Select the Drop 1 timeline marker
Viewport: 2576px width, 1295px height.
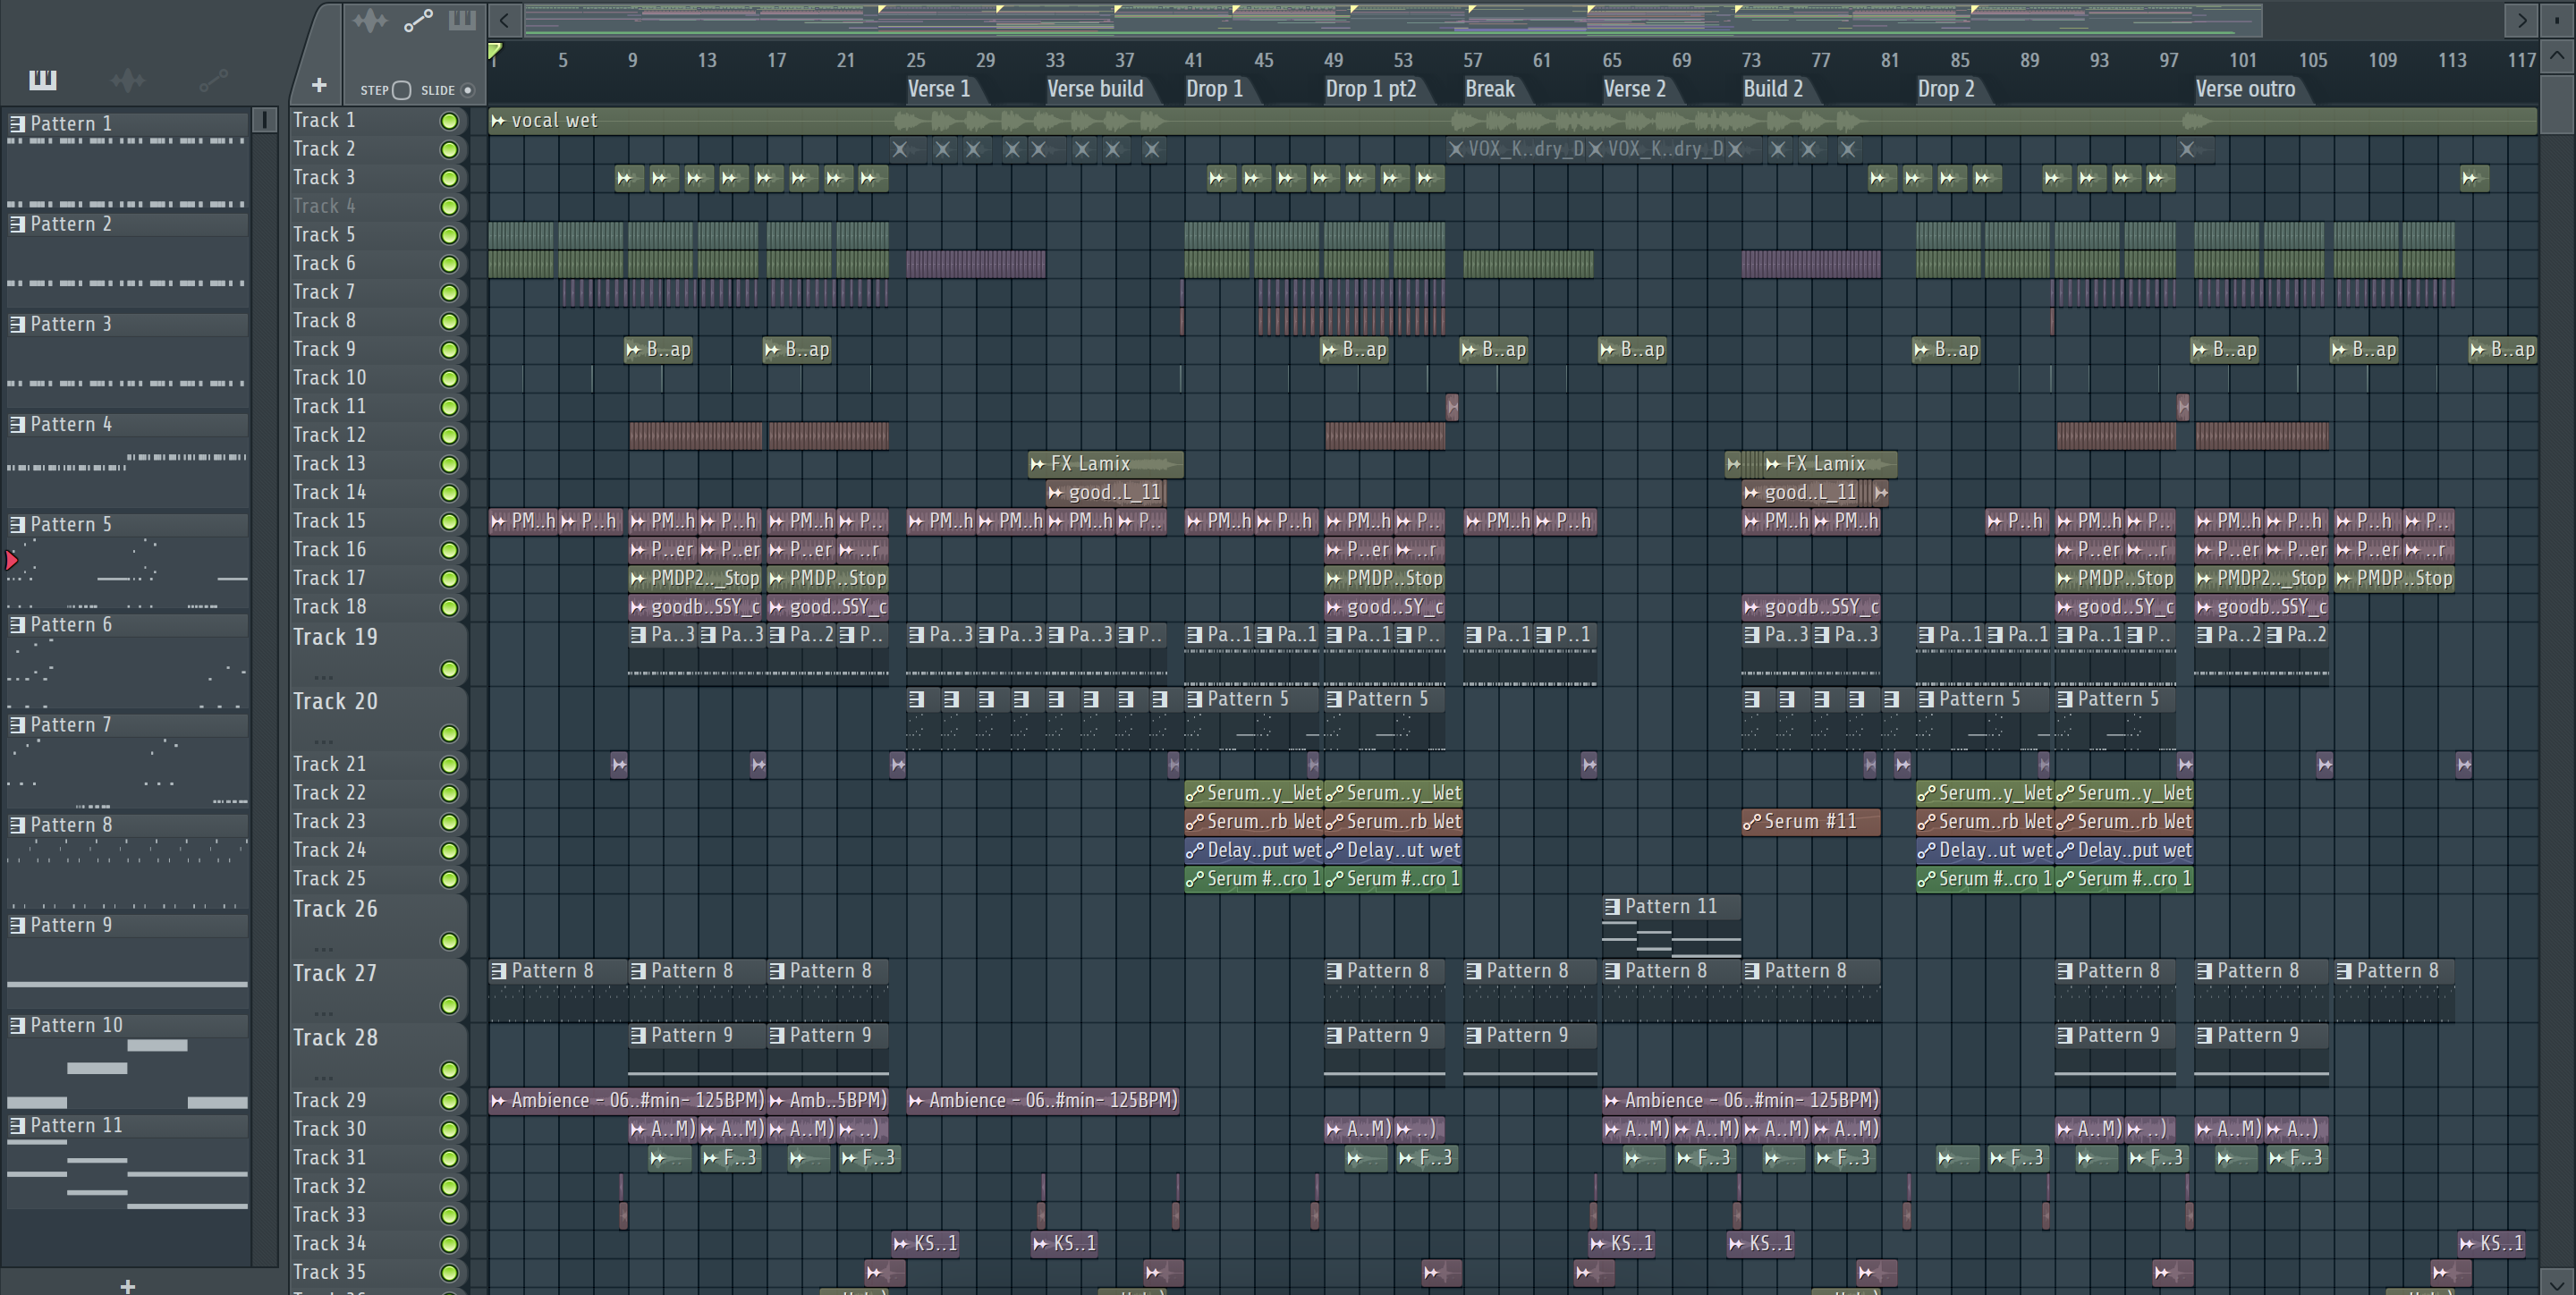(x=1214, y=89)
